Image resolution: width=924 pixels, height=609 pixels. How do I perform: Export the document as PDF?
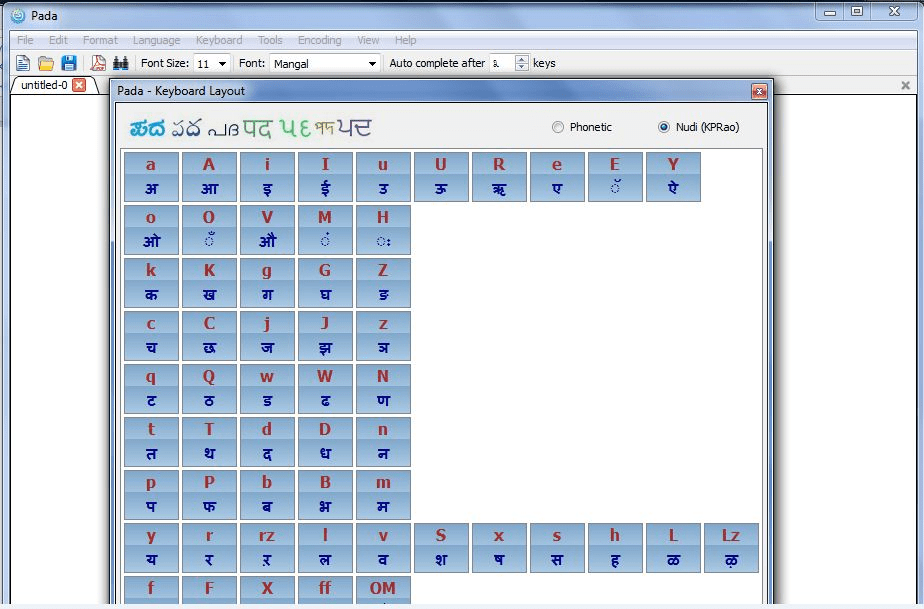coord(98,61)
